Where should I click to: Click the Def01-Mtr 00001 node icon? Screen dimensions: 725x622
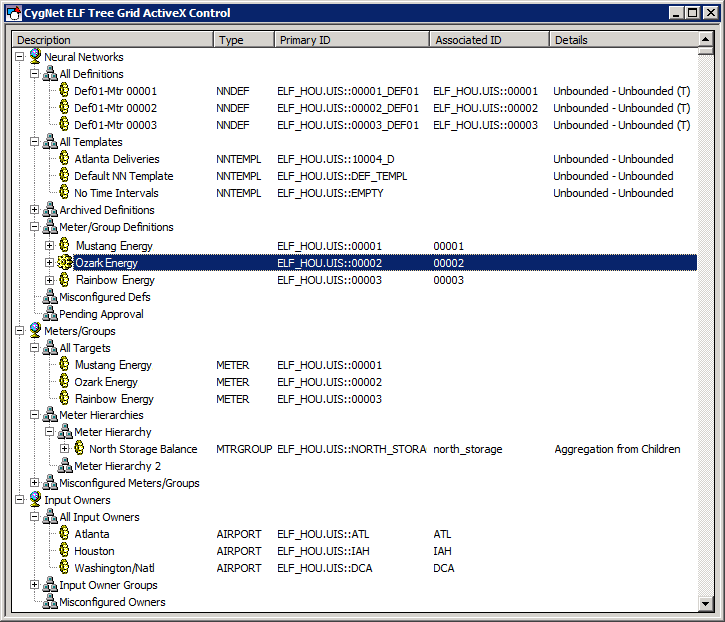[65, 90]
